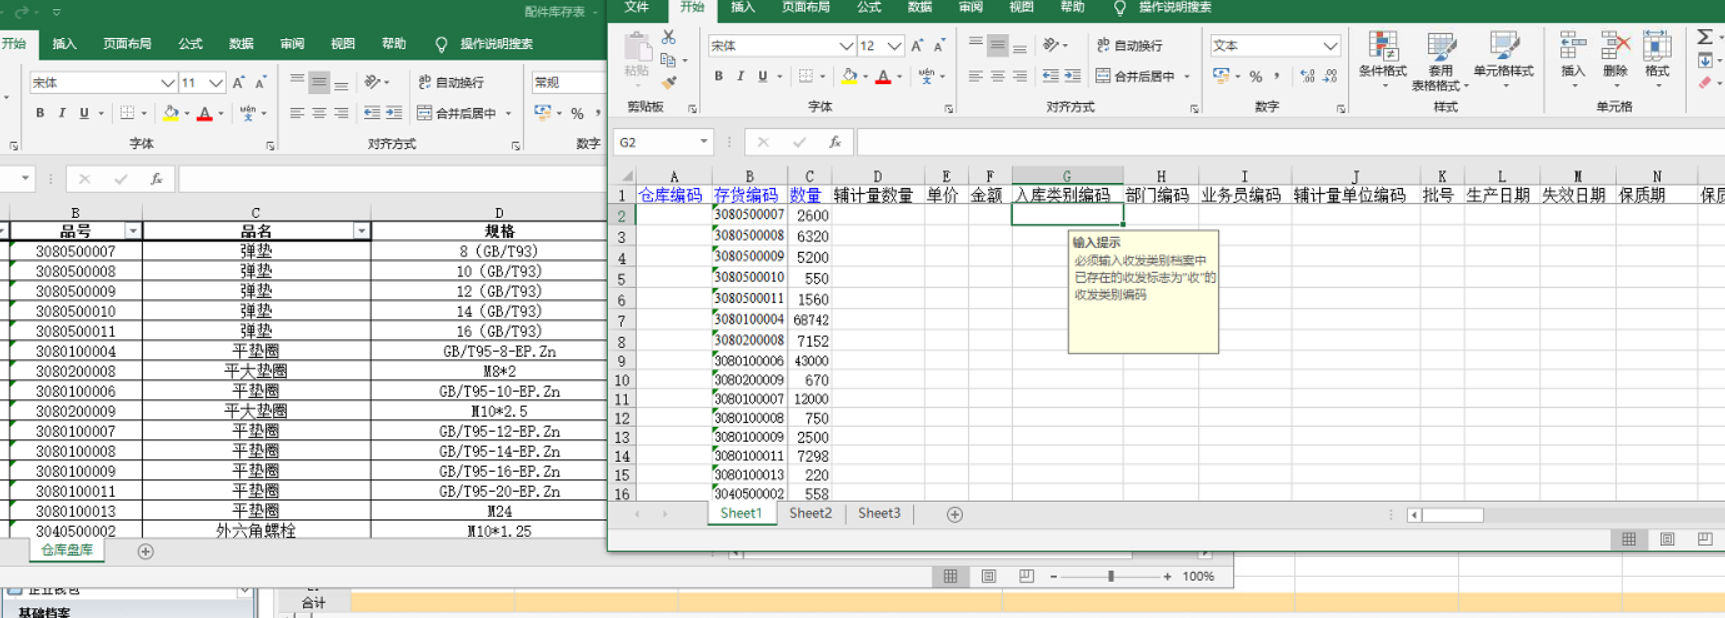Image resolution: width=1725 pixels, height=618 pixels.
Task: Toggle italic in back 配件库存表 window
Action: pyautogui.click(x=62, y=113)
